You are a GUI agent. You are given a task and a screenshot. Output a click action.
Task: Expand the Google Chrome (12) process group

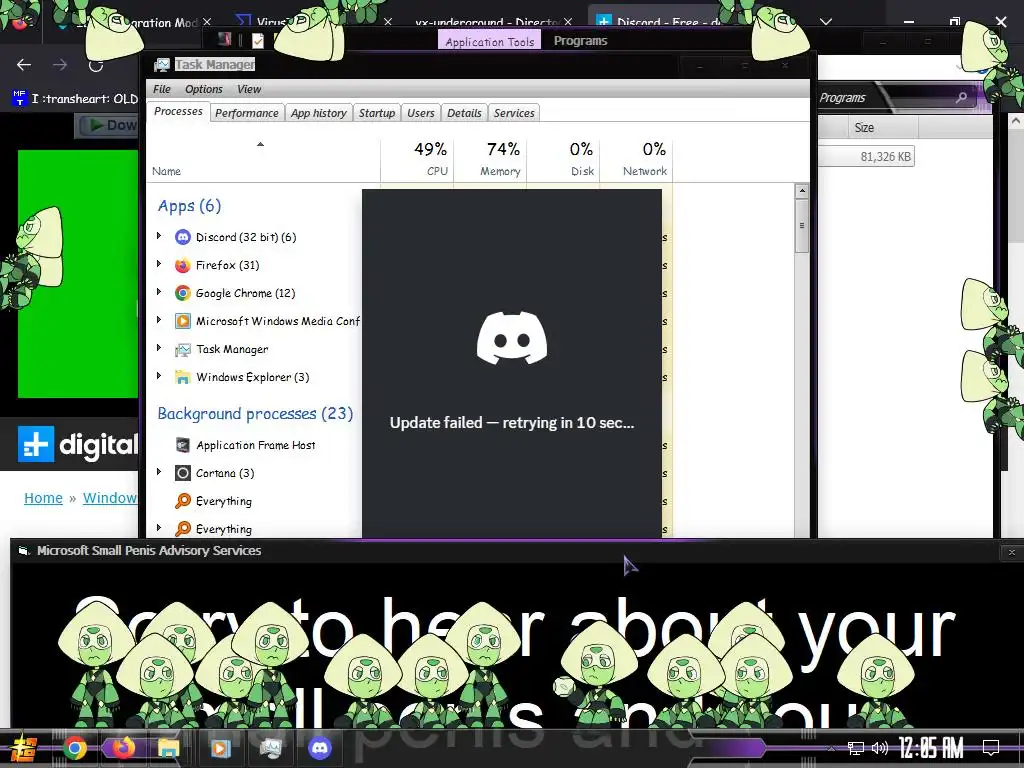pos(159,293)
